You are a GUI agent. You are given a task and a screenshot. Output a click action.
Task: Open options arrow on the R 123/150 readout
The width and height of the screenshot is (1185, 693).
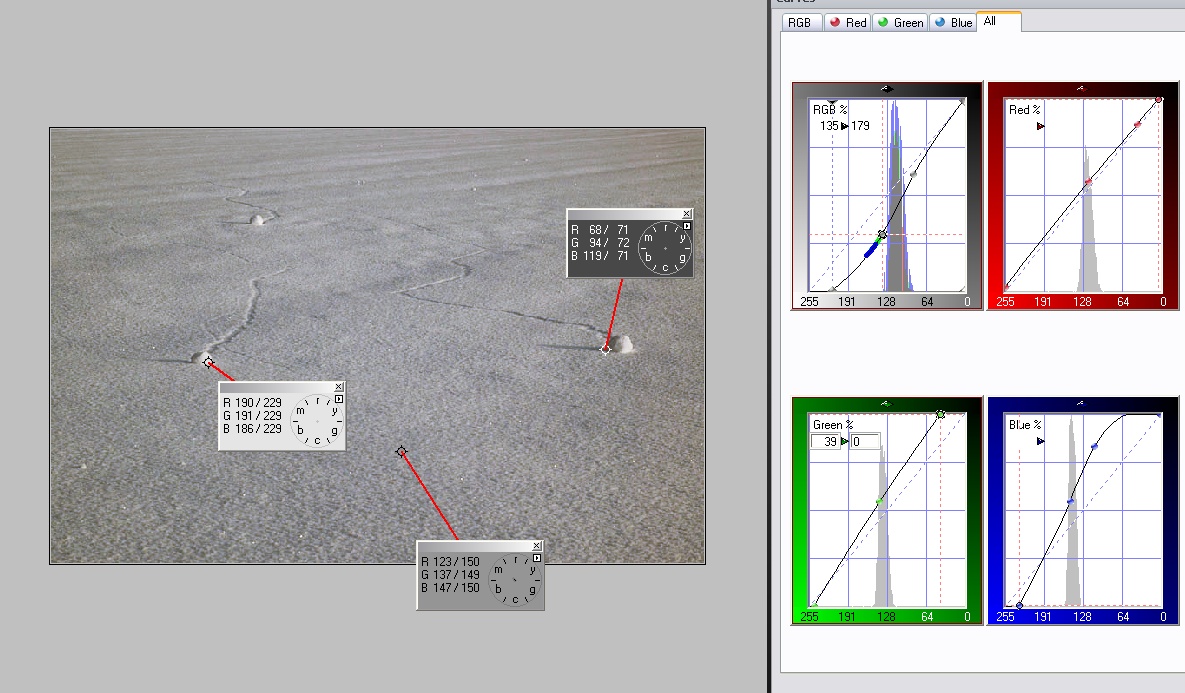click(x=537, y=558)
